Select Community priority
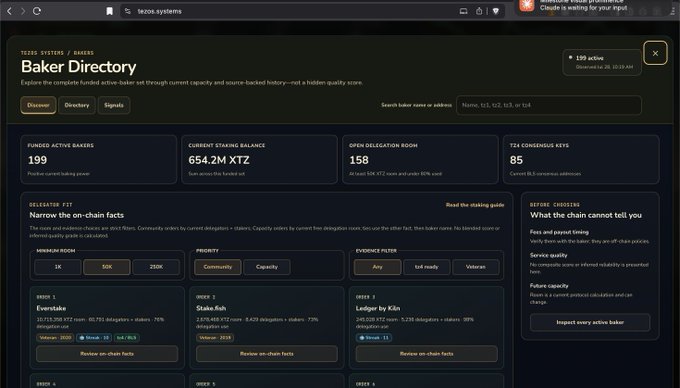 tap(218, 267)
